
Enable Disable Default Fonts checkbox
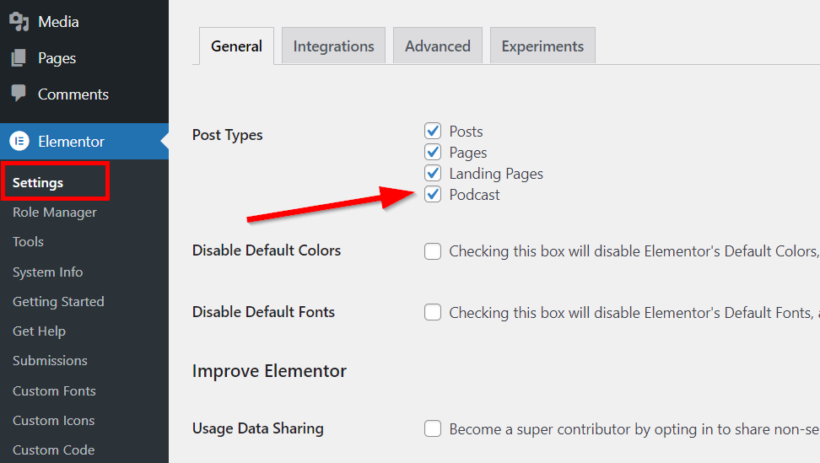tap(432, 312)
